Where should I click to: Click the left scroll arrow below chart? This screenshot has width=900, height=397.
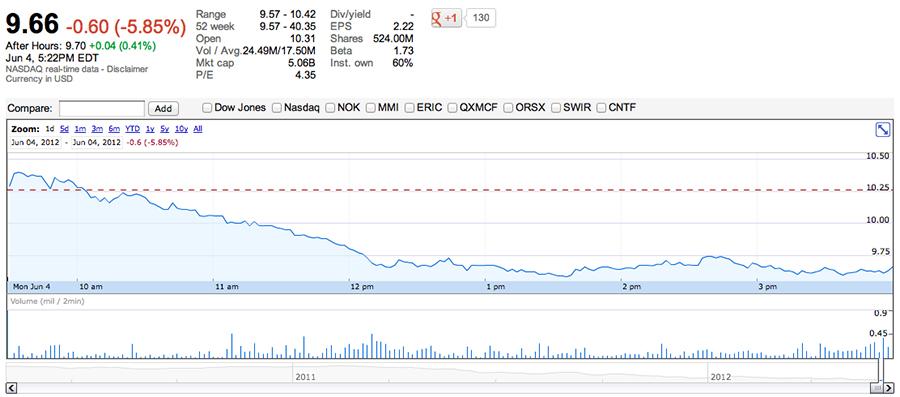(11, 388)
